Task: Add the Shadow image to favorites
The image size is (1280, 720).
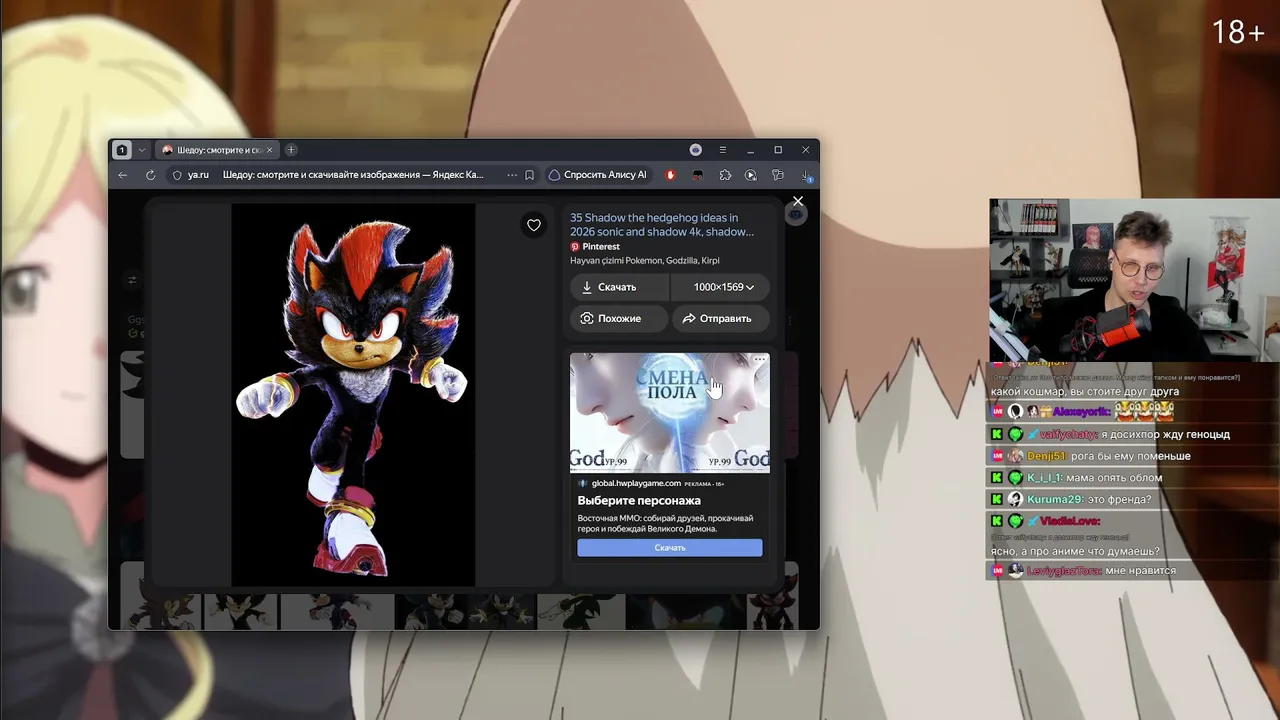Action: pyautogui.click(x=534, y=225)
